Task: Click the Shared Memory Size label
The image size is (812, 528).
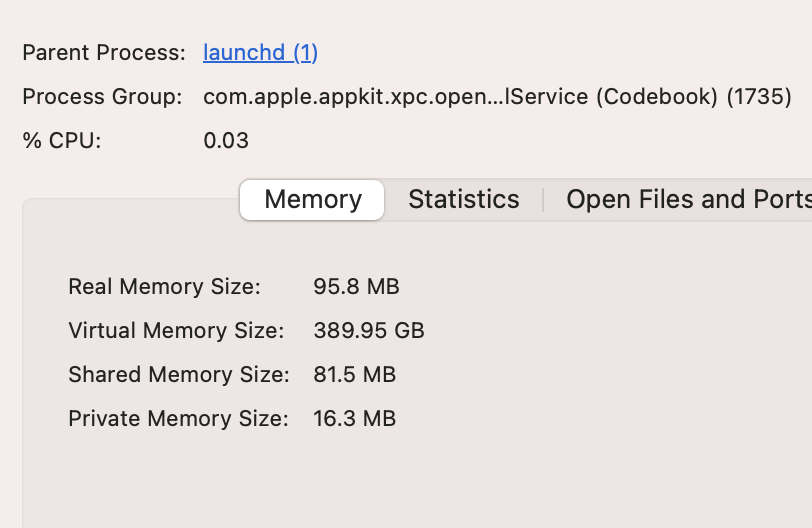Action: point(178,375)
